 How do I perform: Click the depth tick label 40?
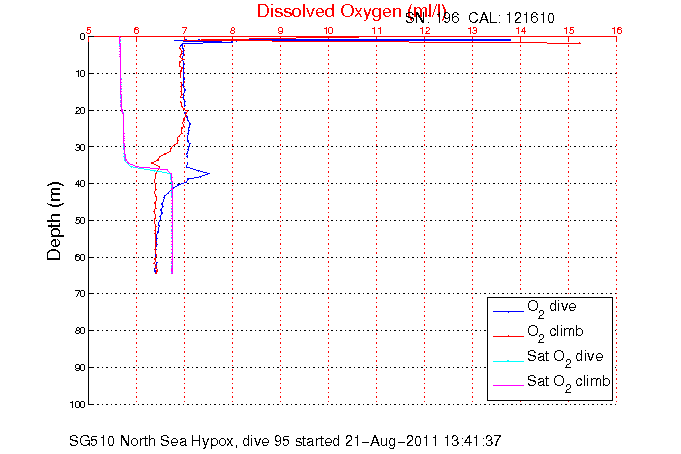tap(80, 184)
